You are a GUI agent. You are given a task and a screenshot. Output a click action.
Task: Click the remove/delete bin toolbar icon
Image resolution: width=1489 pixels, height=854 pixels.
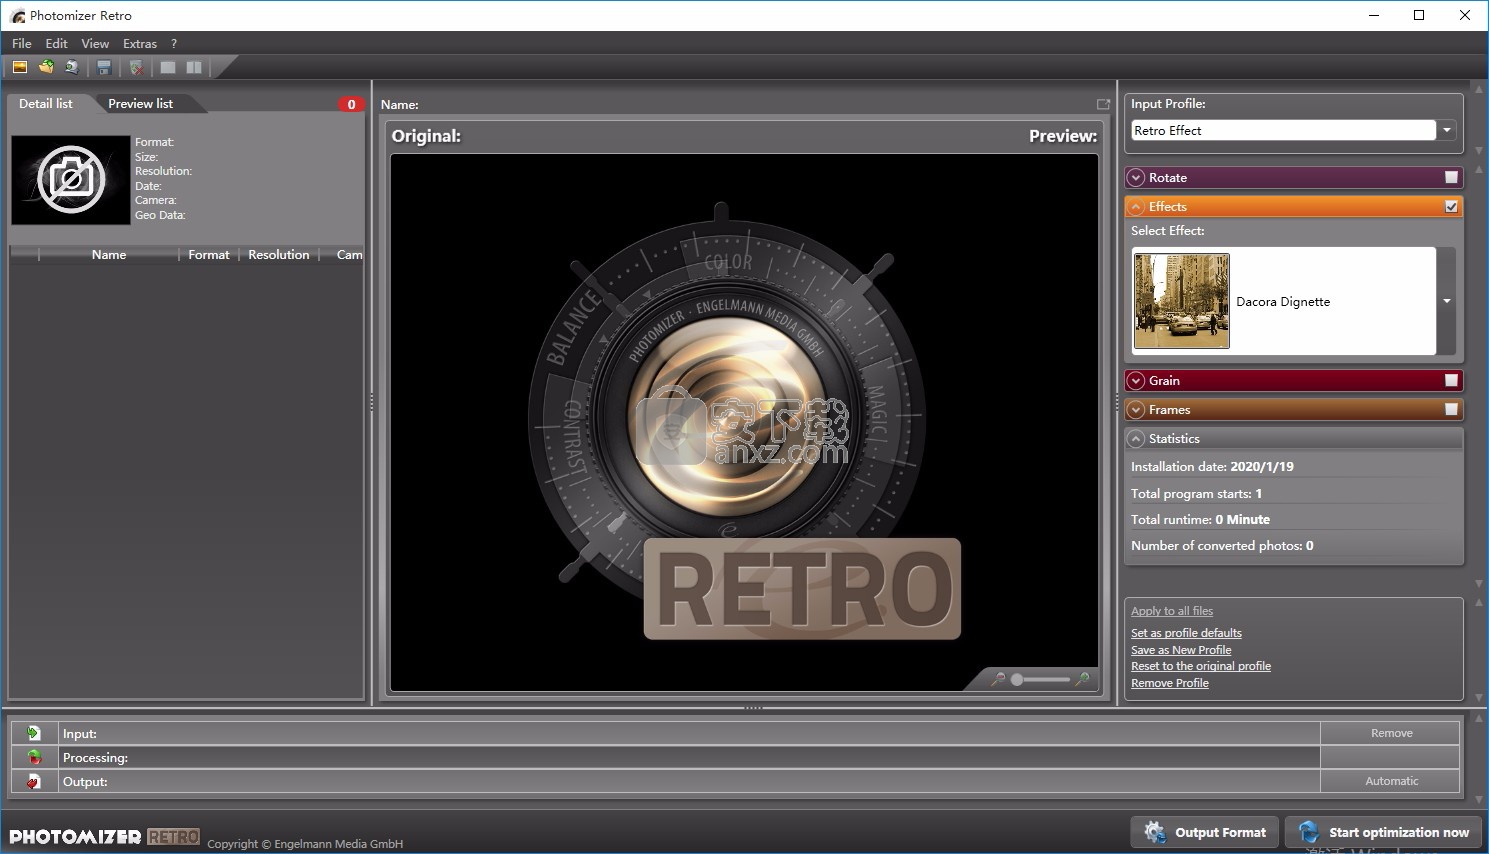pyautogui.click(x=136, y=67)
